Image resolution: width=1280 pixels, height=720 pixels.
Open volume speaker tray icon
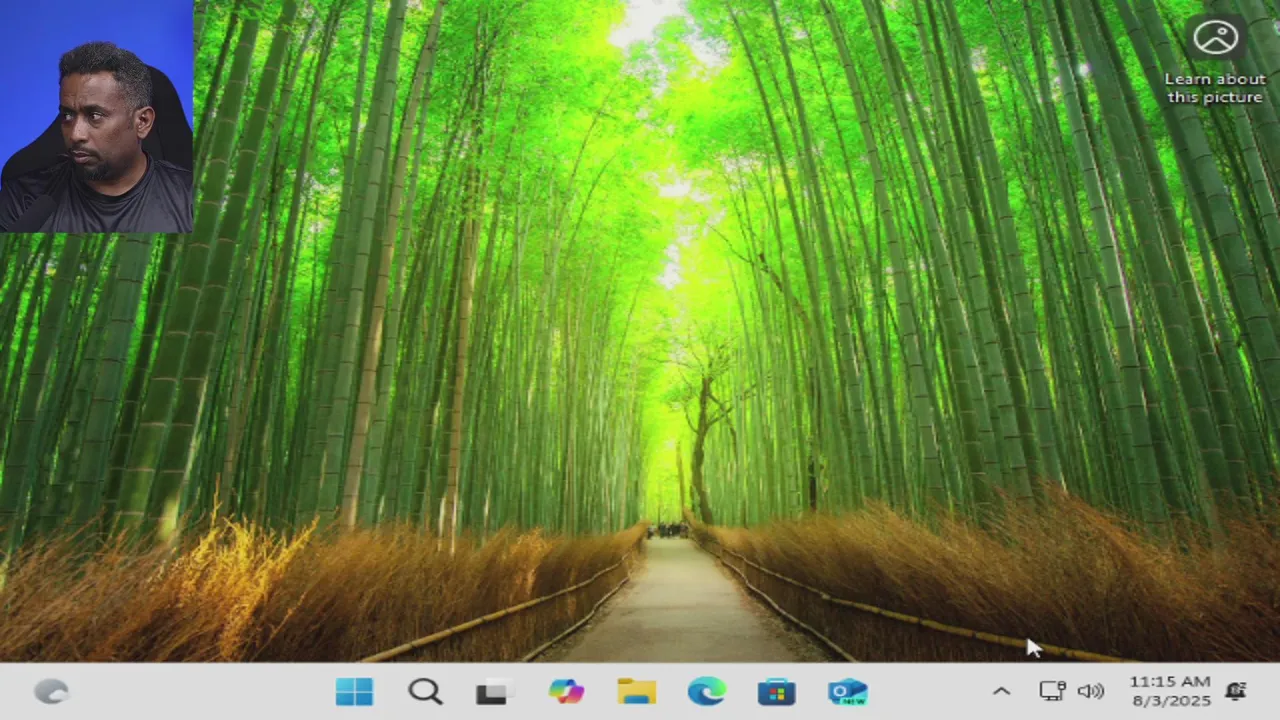[x=1091, y=691]
